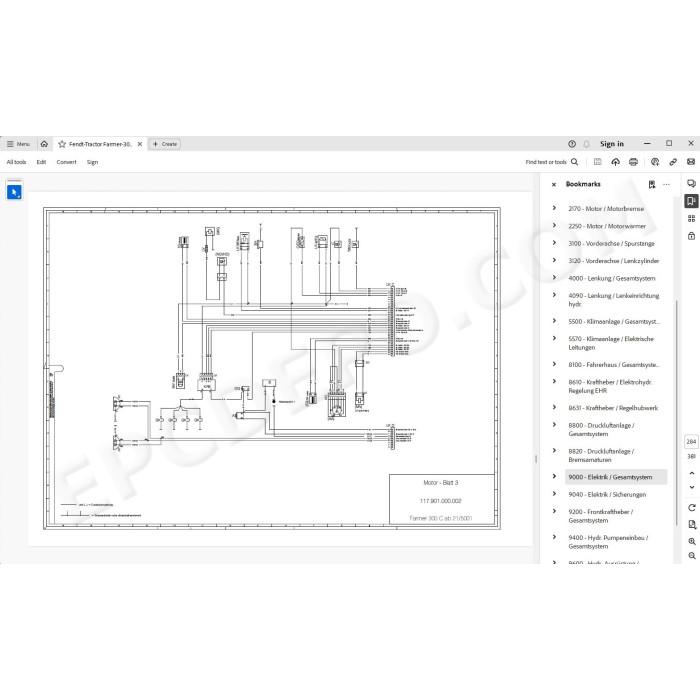
Task: Expand the 9000 Elektrik / Gesamtsystem bookmark
Action: (x=554, y=476)
